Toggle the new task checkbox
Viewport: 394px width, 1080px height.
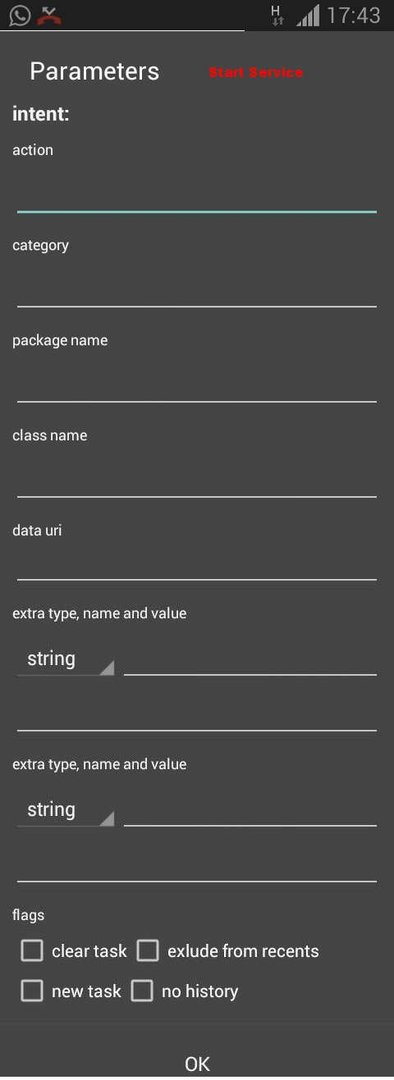32,991
